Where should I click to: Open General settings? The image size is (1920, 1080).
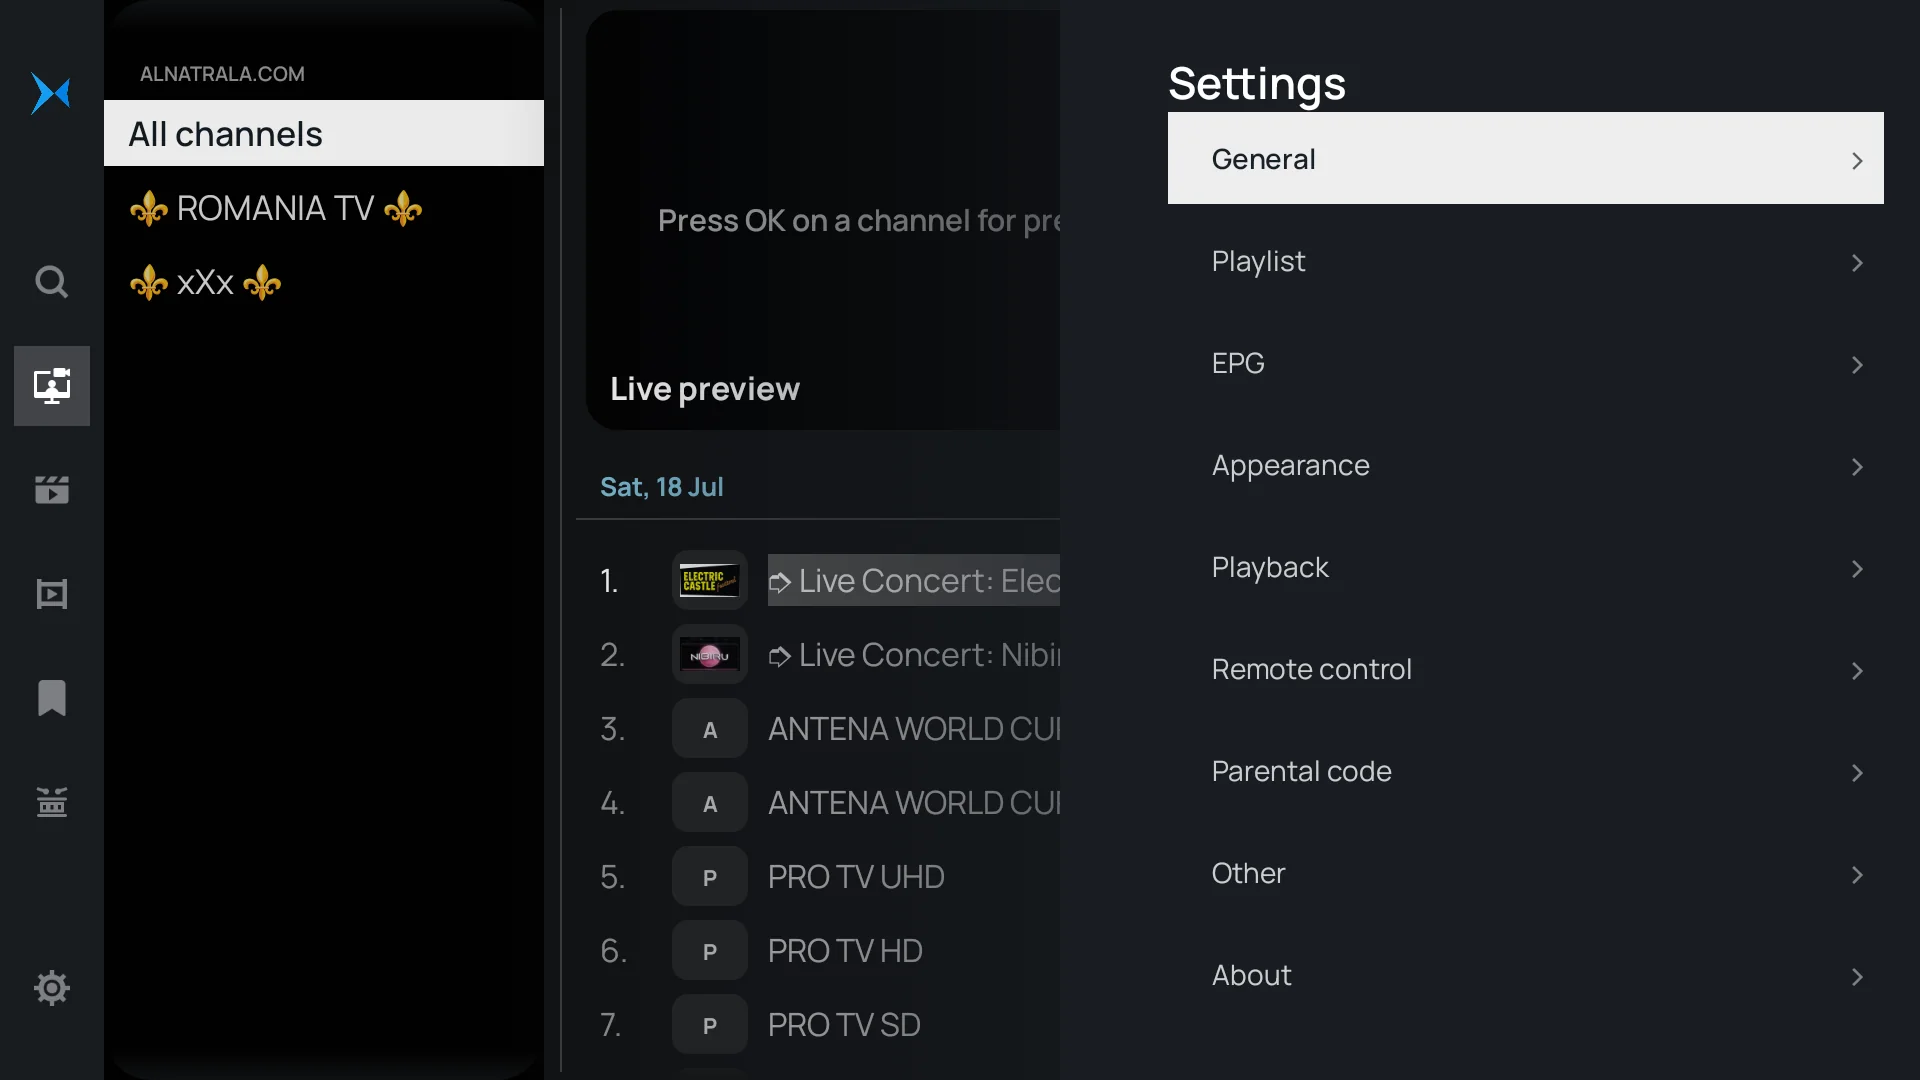pos(1526,158)
